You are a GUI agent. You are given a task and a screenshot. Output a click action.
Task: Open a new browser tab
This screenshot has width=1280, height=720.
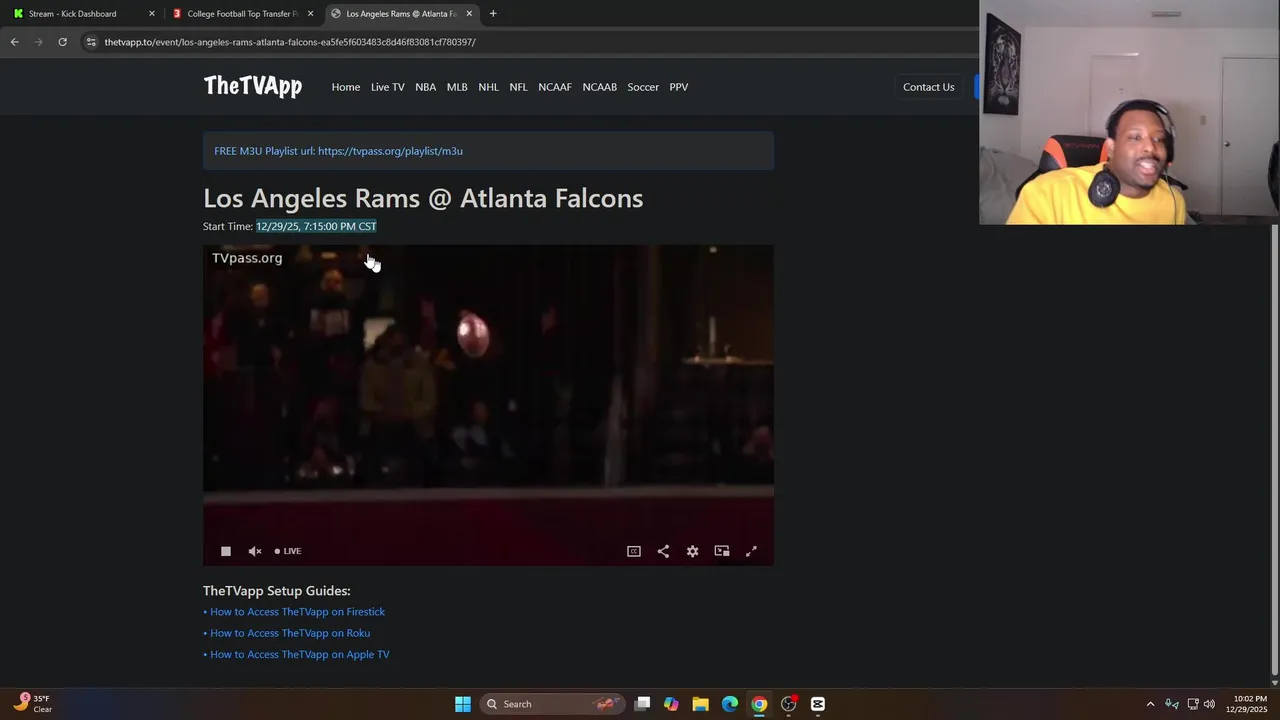pyautogui.click(x=493, y=14)
